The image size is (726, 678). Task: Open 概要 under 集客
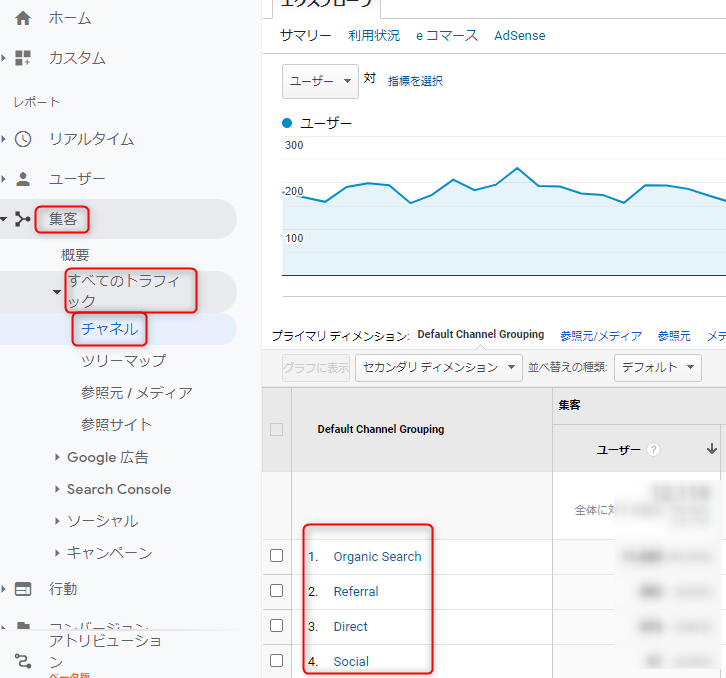[x=75, y=255]
